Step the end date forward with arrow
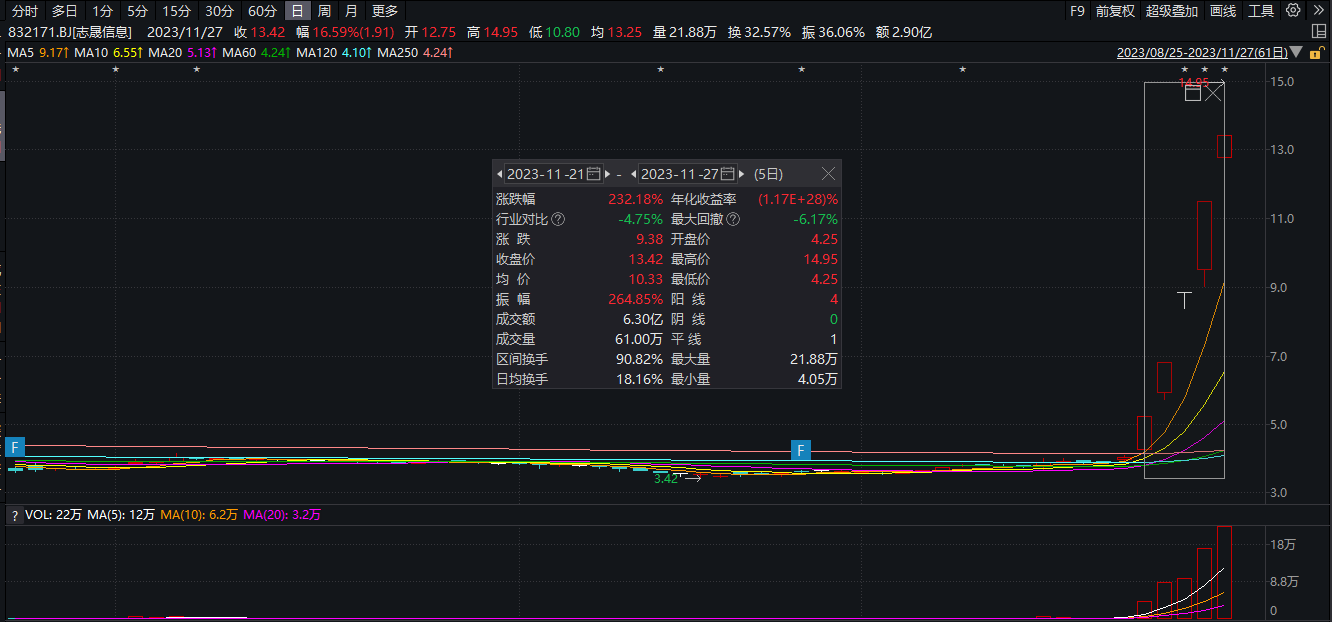The height and width of the screenshot is (622, 1332). pos(742,174)
